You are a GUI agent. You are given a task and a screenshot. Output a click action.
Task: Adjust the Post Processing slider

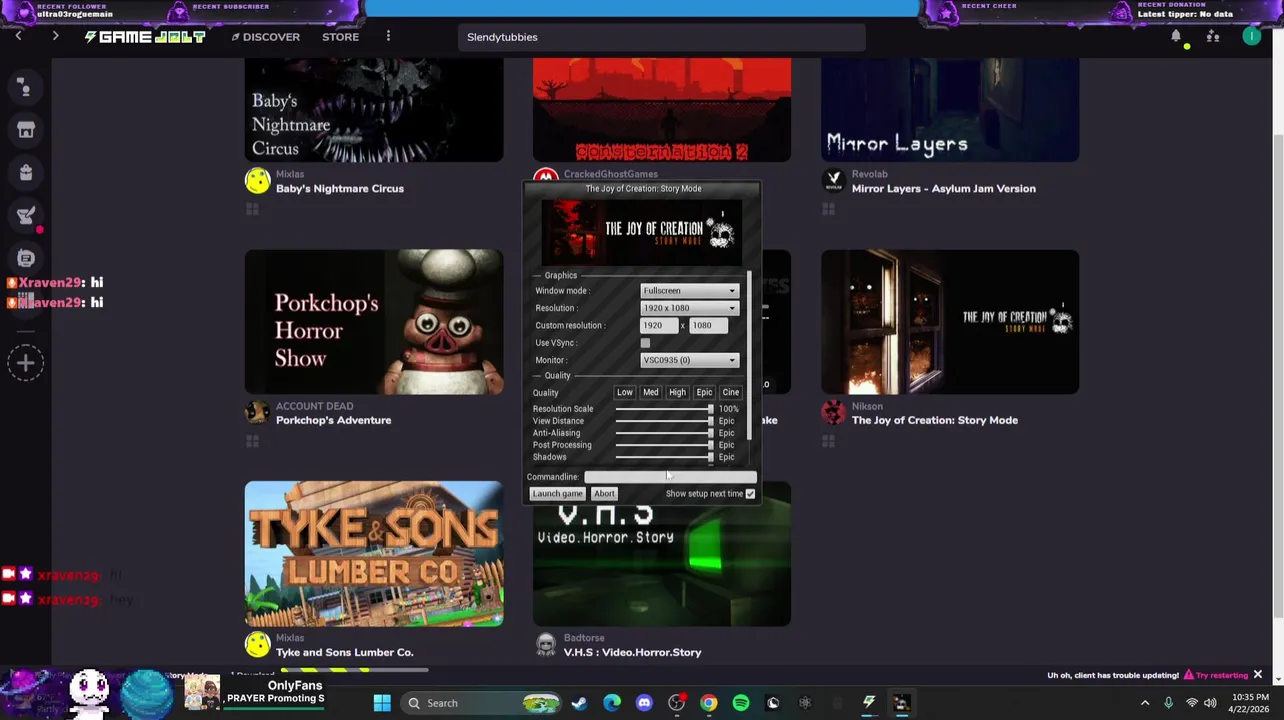pyautogui.click(x=664, y=445)
